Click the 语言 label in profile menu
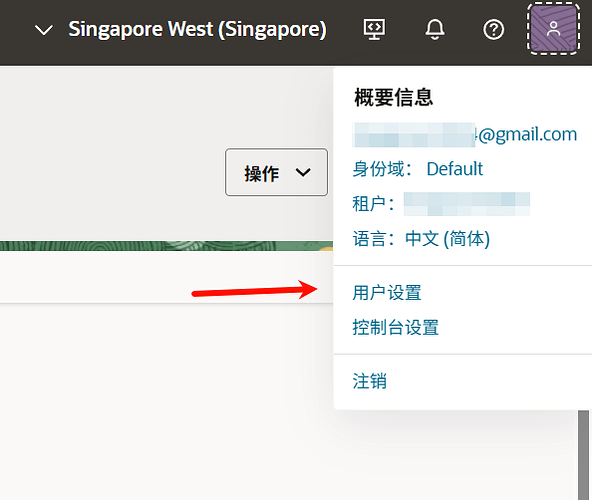The image size is (592, 500). (x=373, y=239)
